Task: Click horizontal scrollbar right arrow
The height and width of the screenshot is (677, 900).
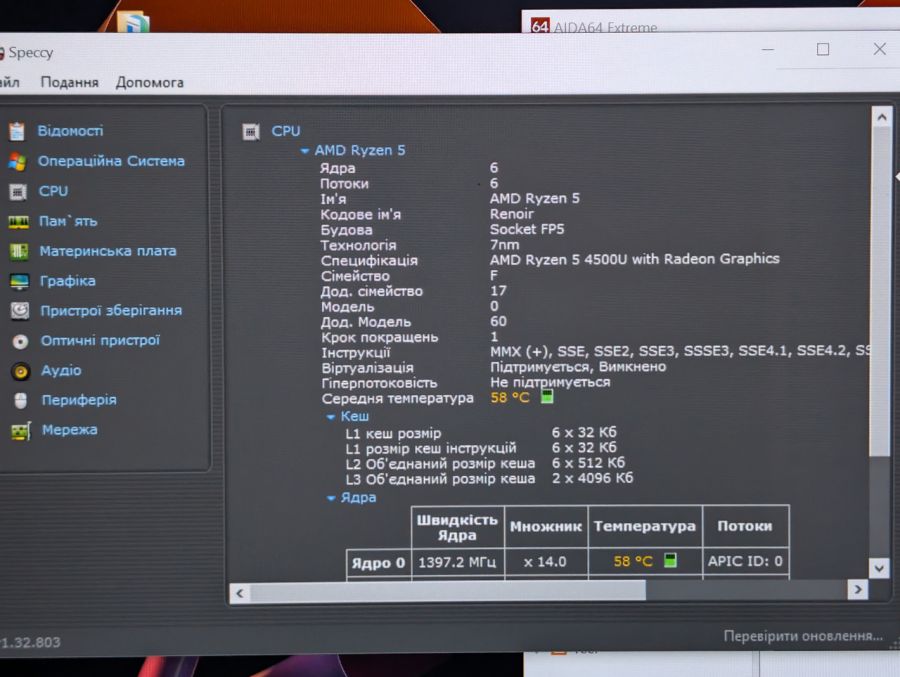Action: click(x=858, y=589)
